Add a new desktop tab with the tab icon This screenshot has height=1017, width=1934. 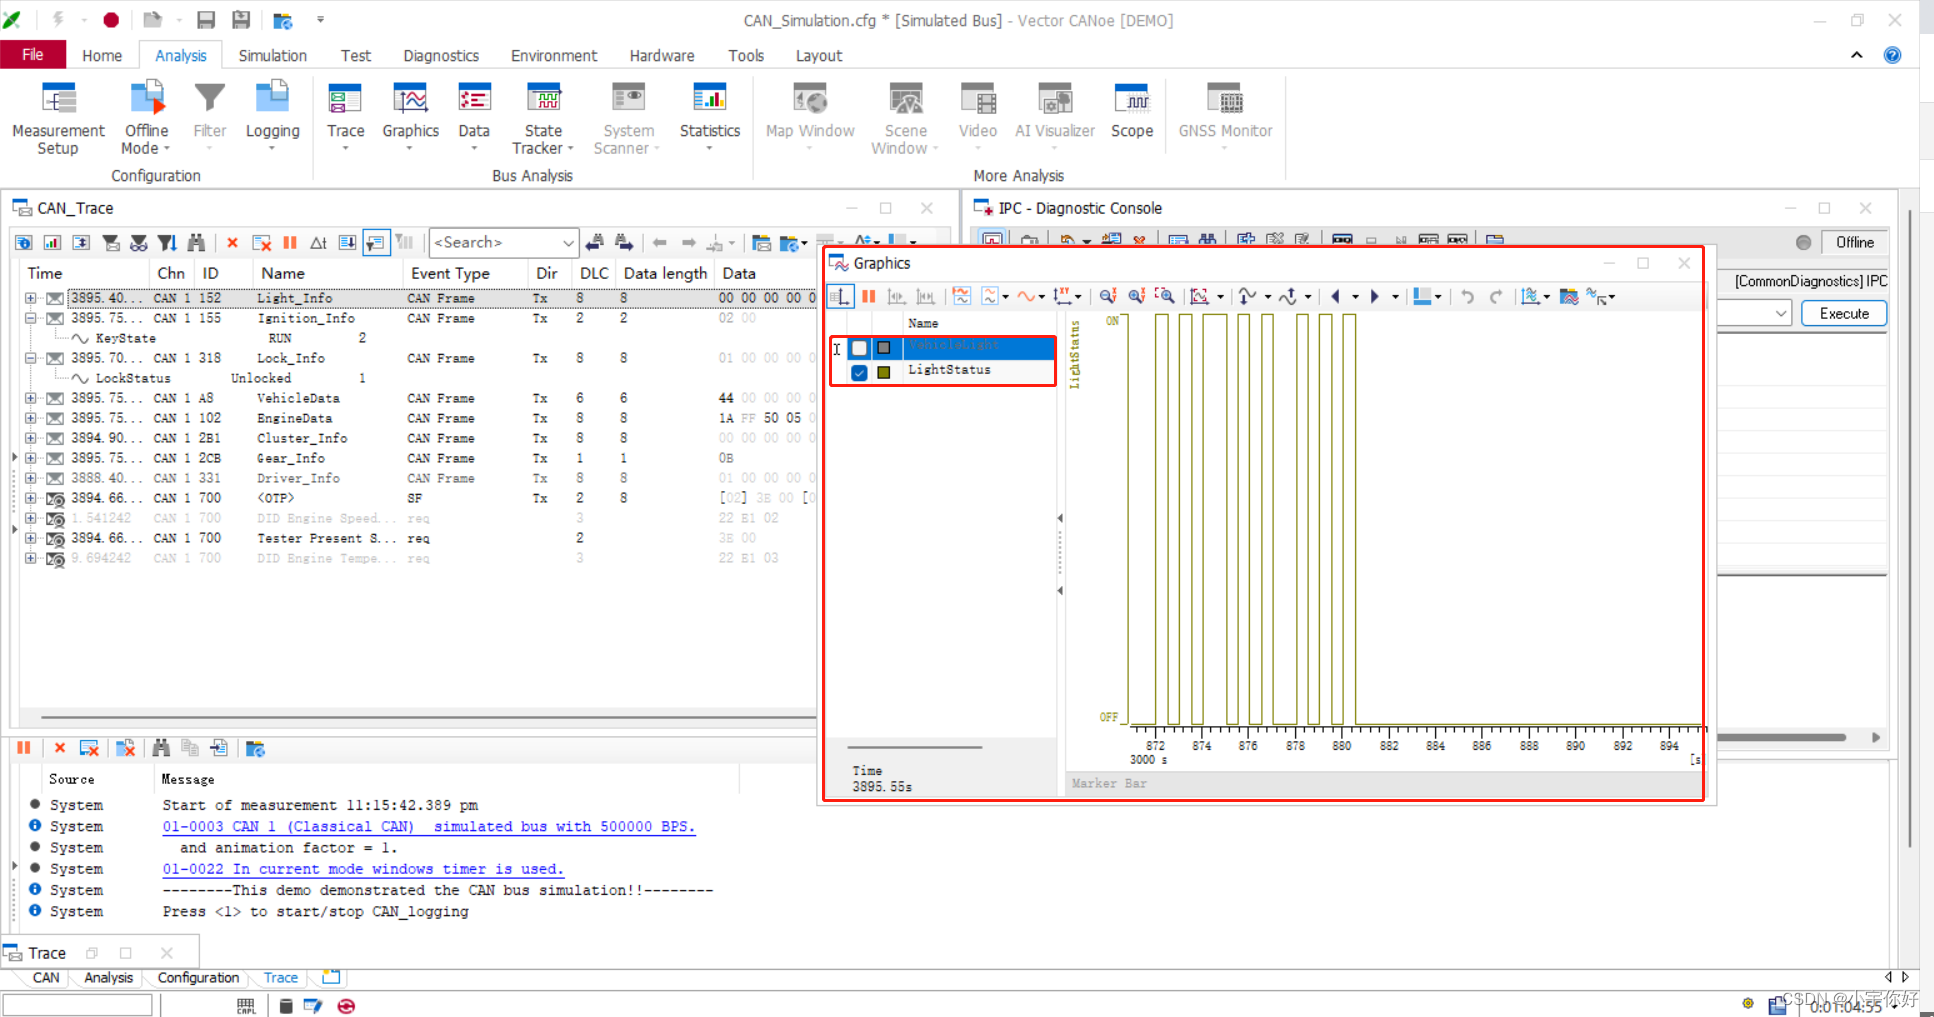[x=331, y=977]
